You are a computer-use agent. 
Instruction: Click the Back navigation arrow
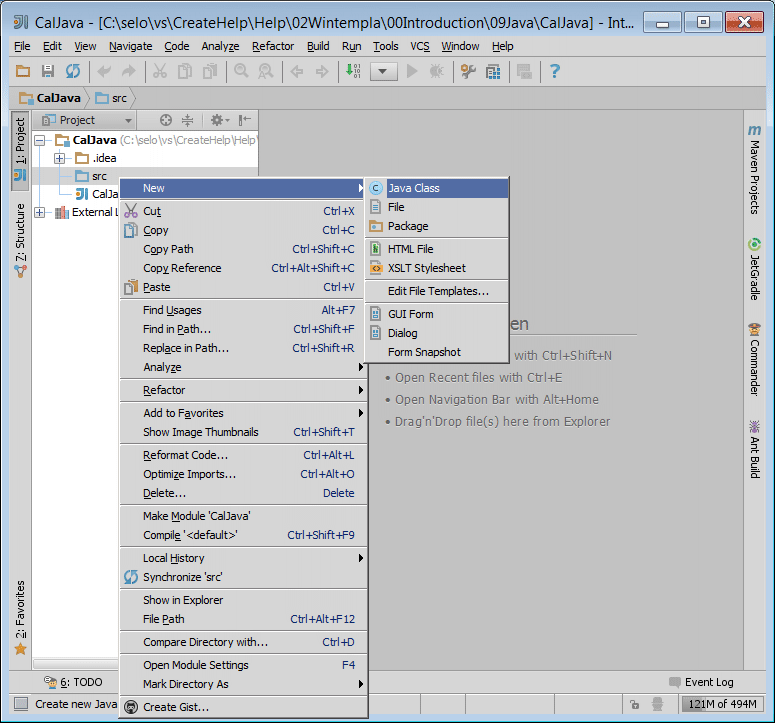[297, 72]
